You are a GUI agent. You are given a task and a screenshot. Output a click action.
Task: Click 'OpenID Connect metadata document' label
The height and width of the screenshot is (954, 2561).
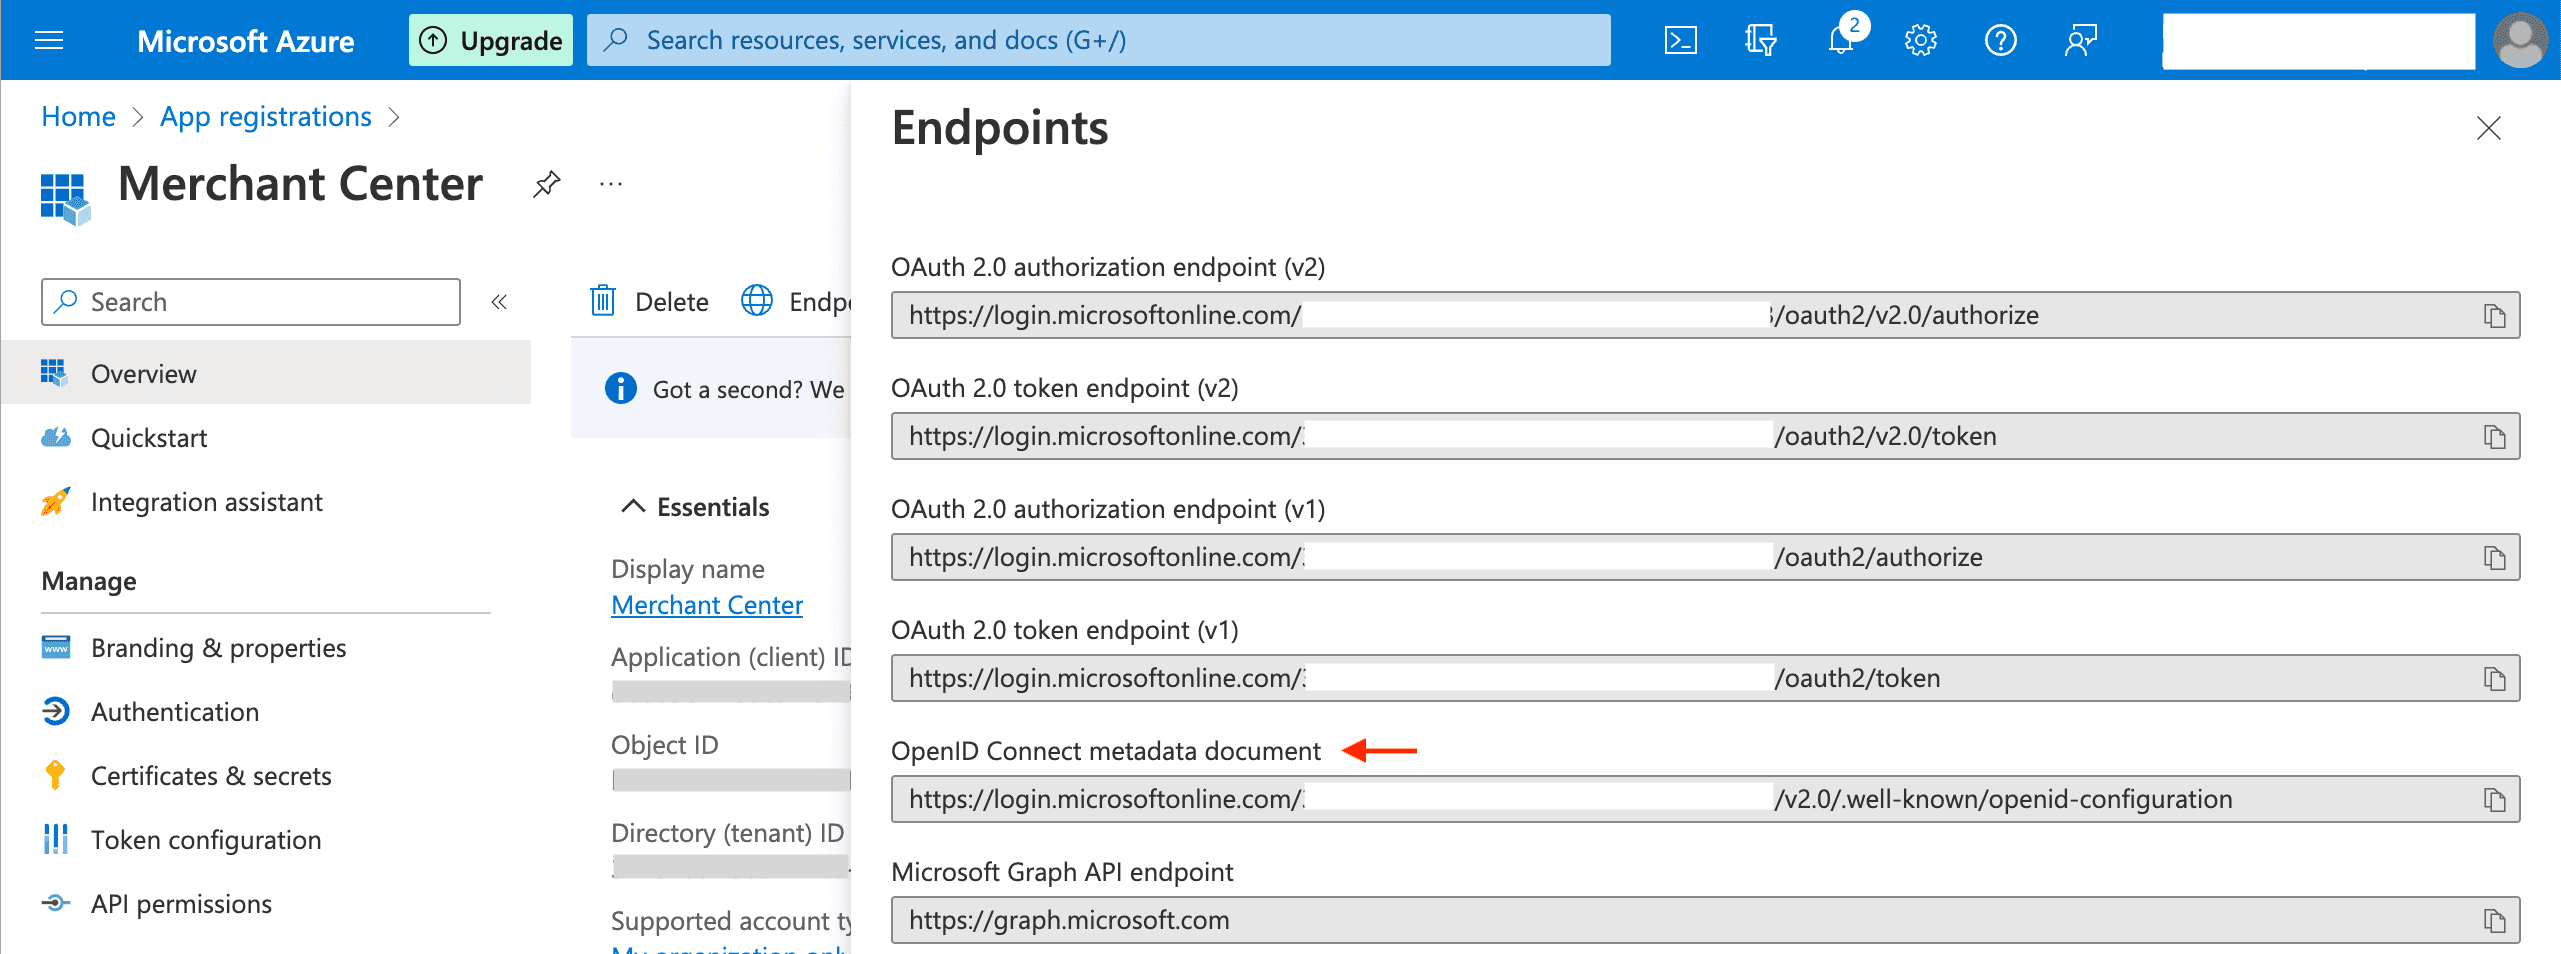1106,751
